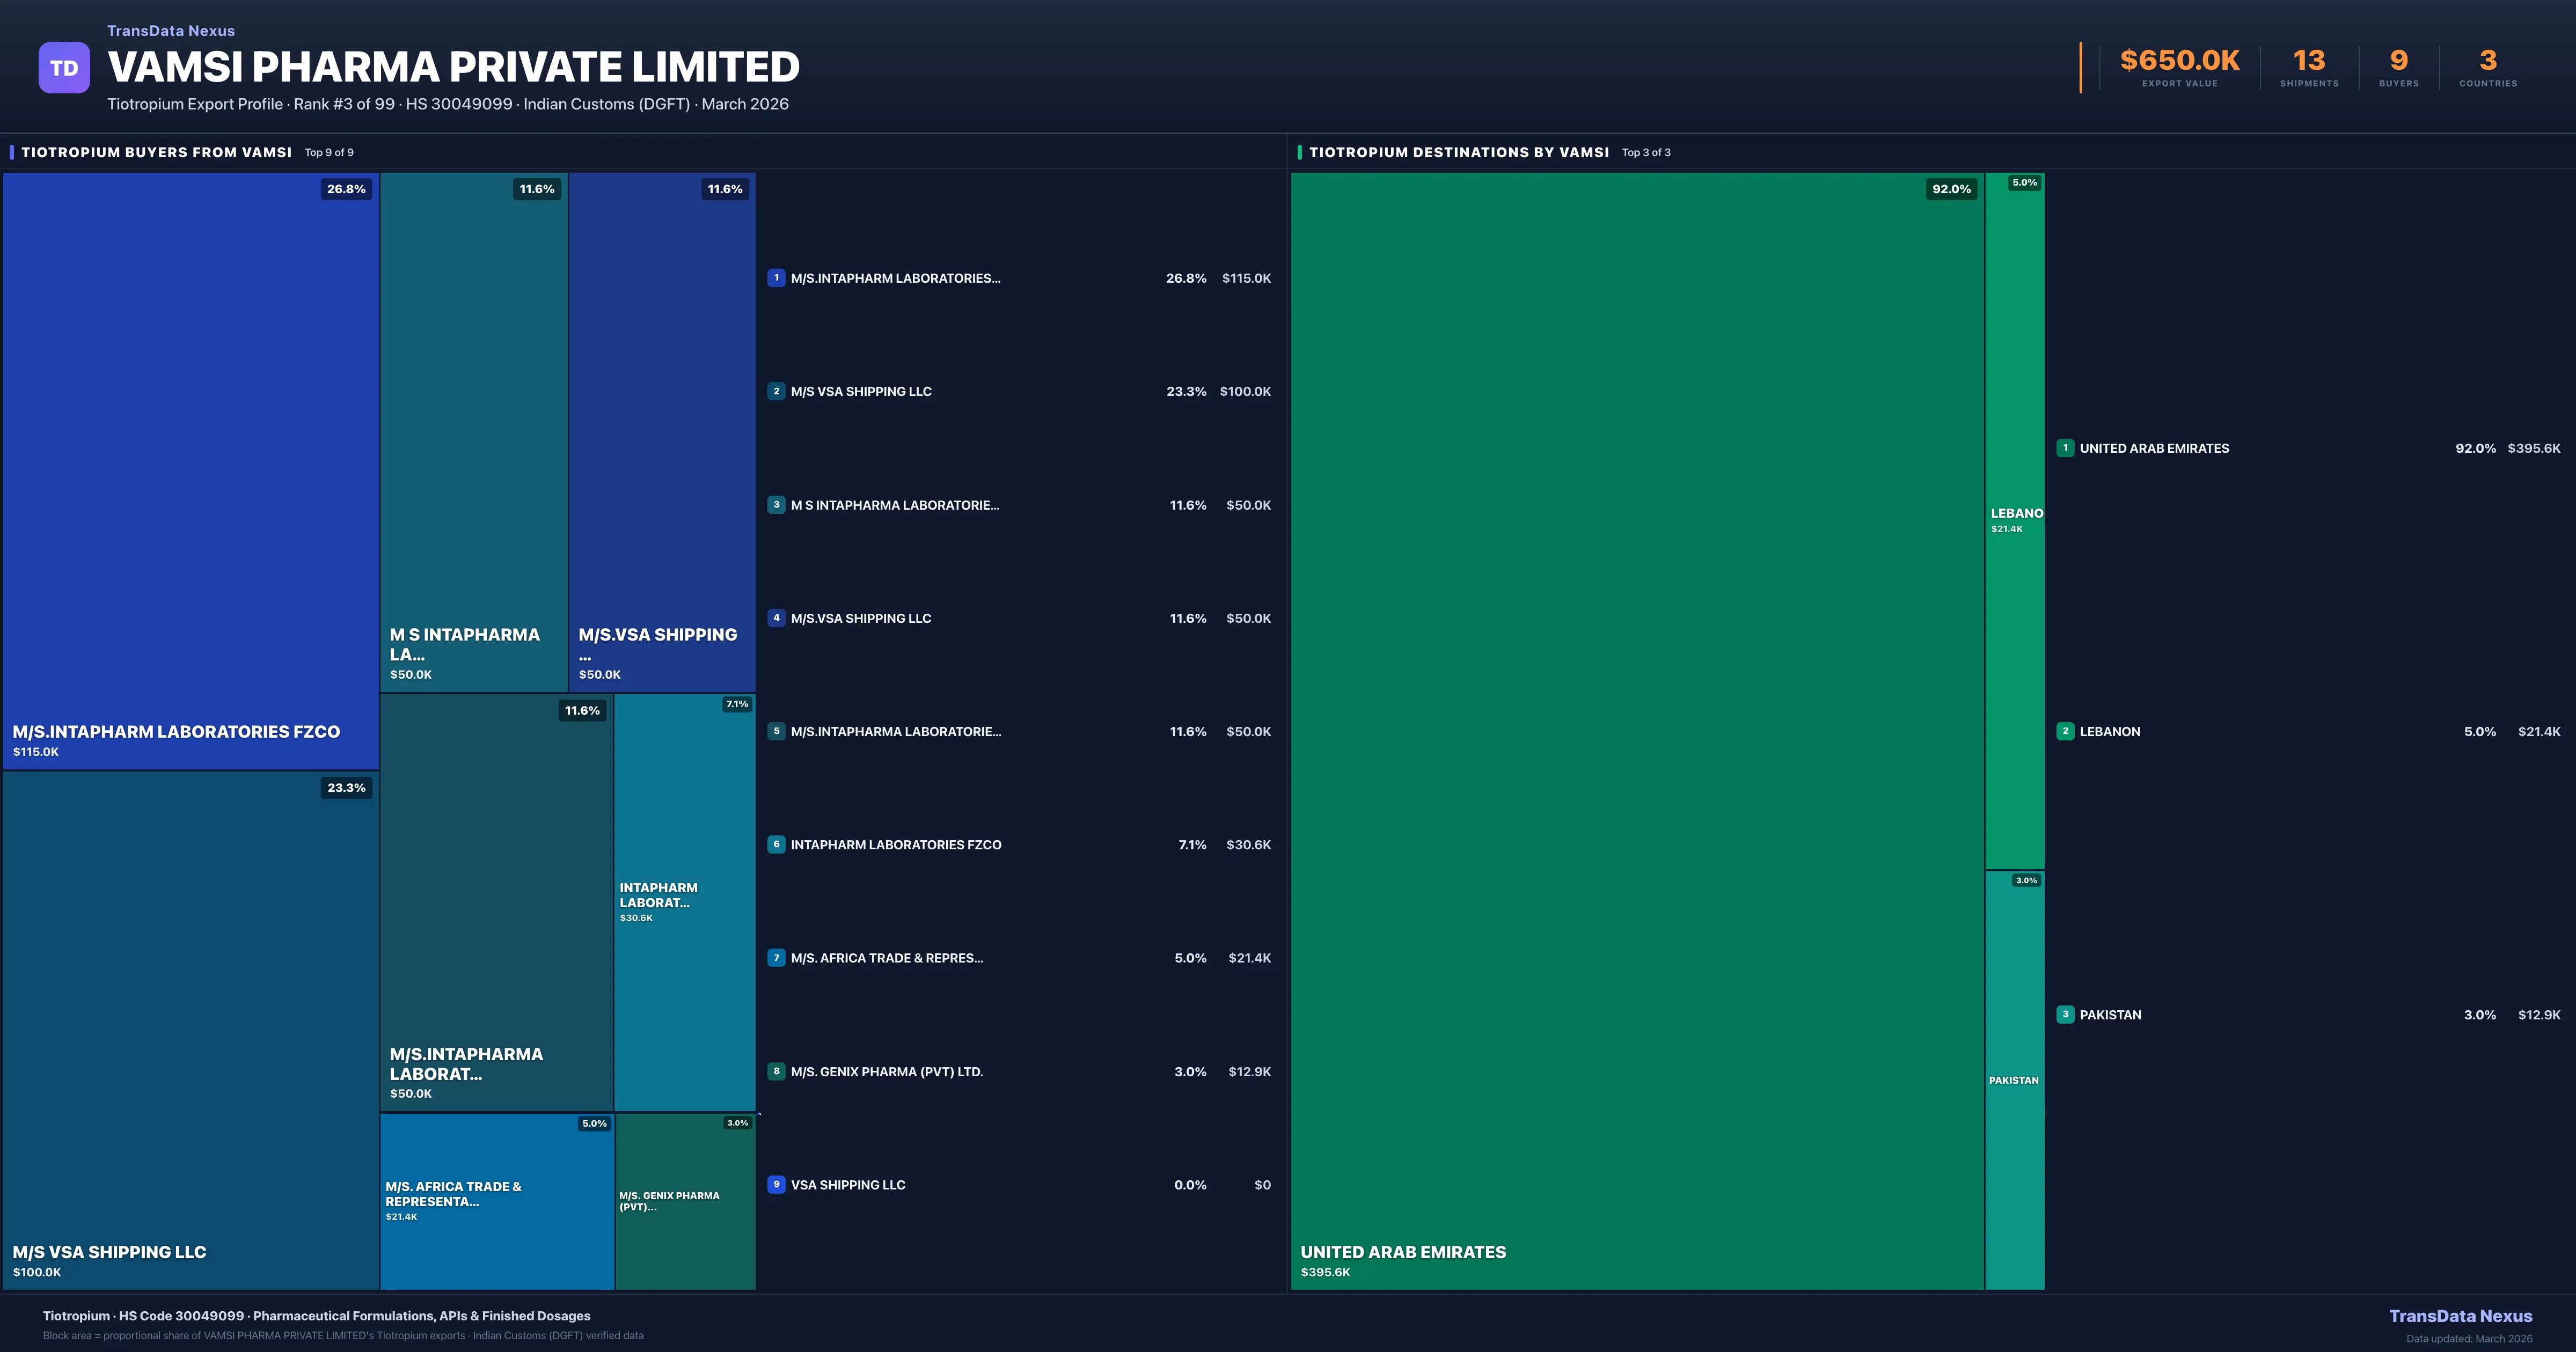Click the rank badge next to UNITED ARAB EMIRATES

pos(2066,448)
